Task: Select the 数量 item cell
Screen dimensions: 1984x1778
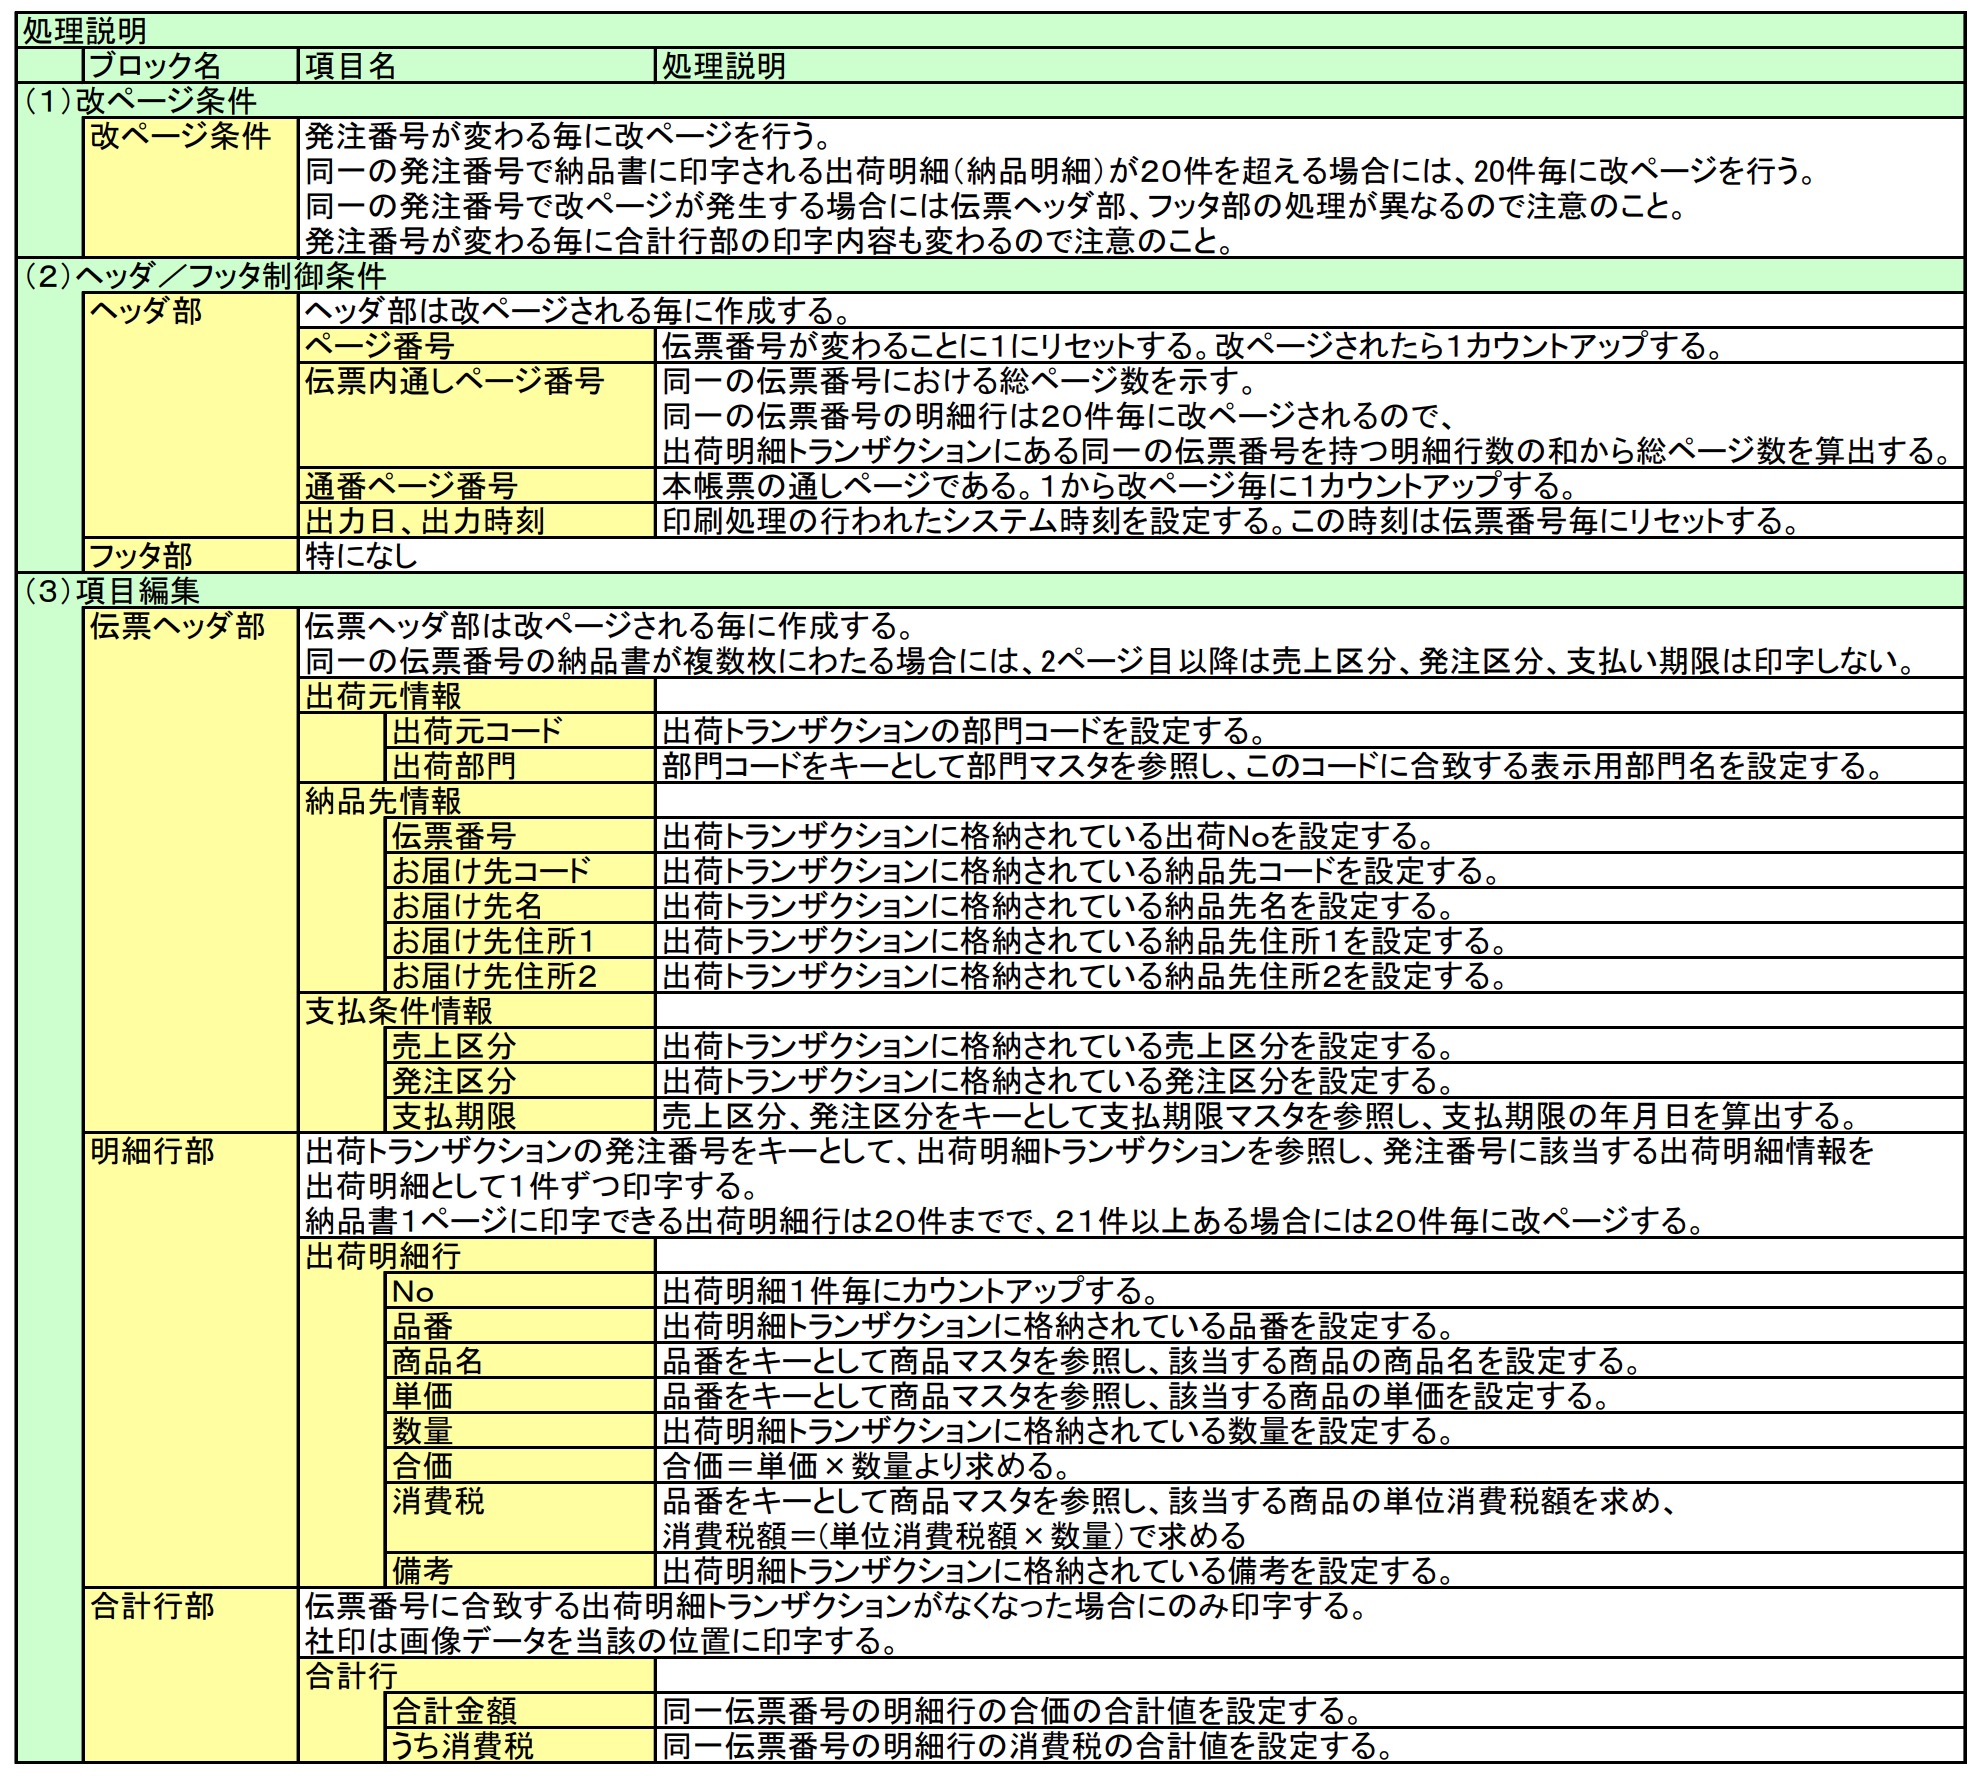Action: (520, 1431)
